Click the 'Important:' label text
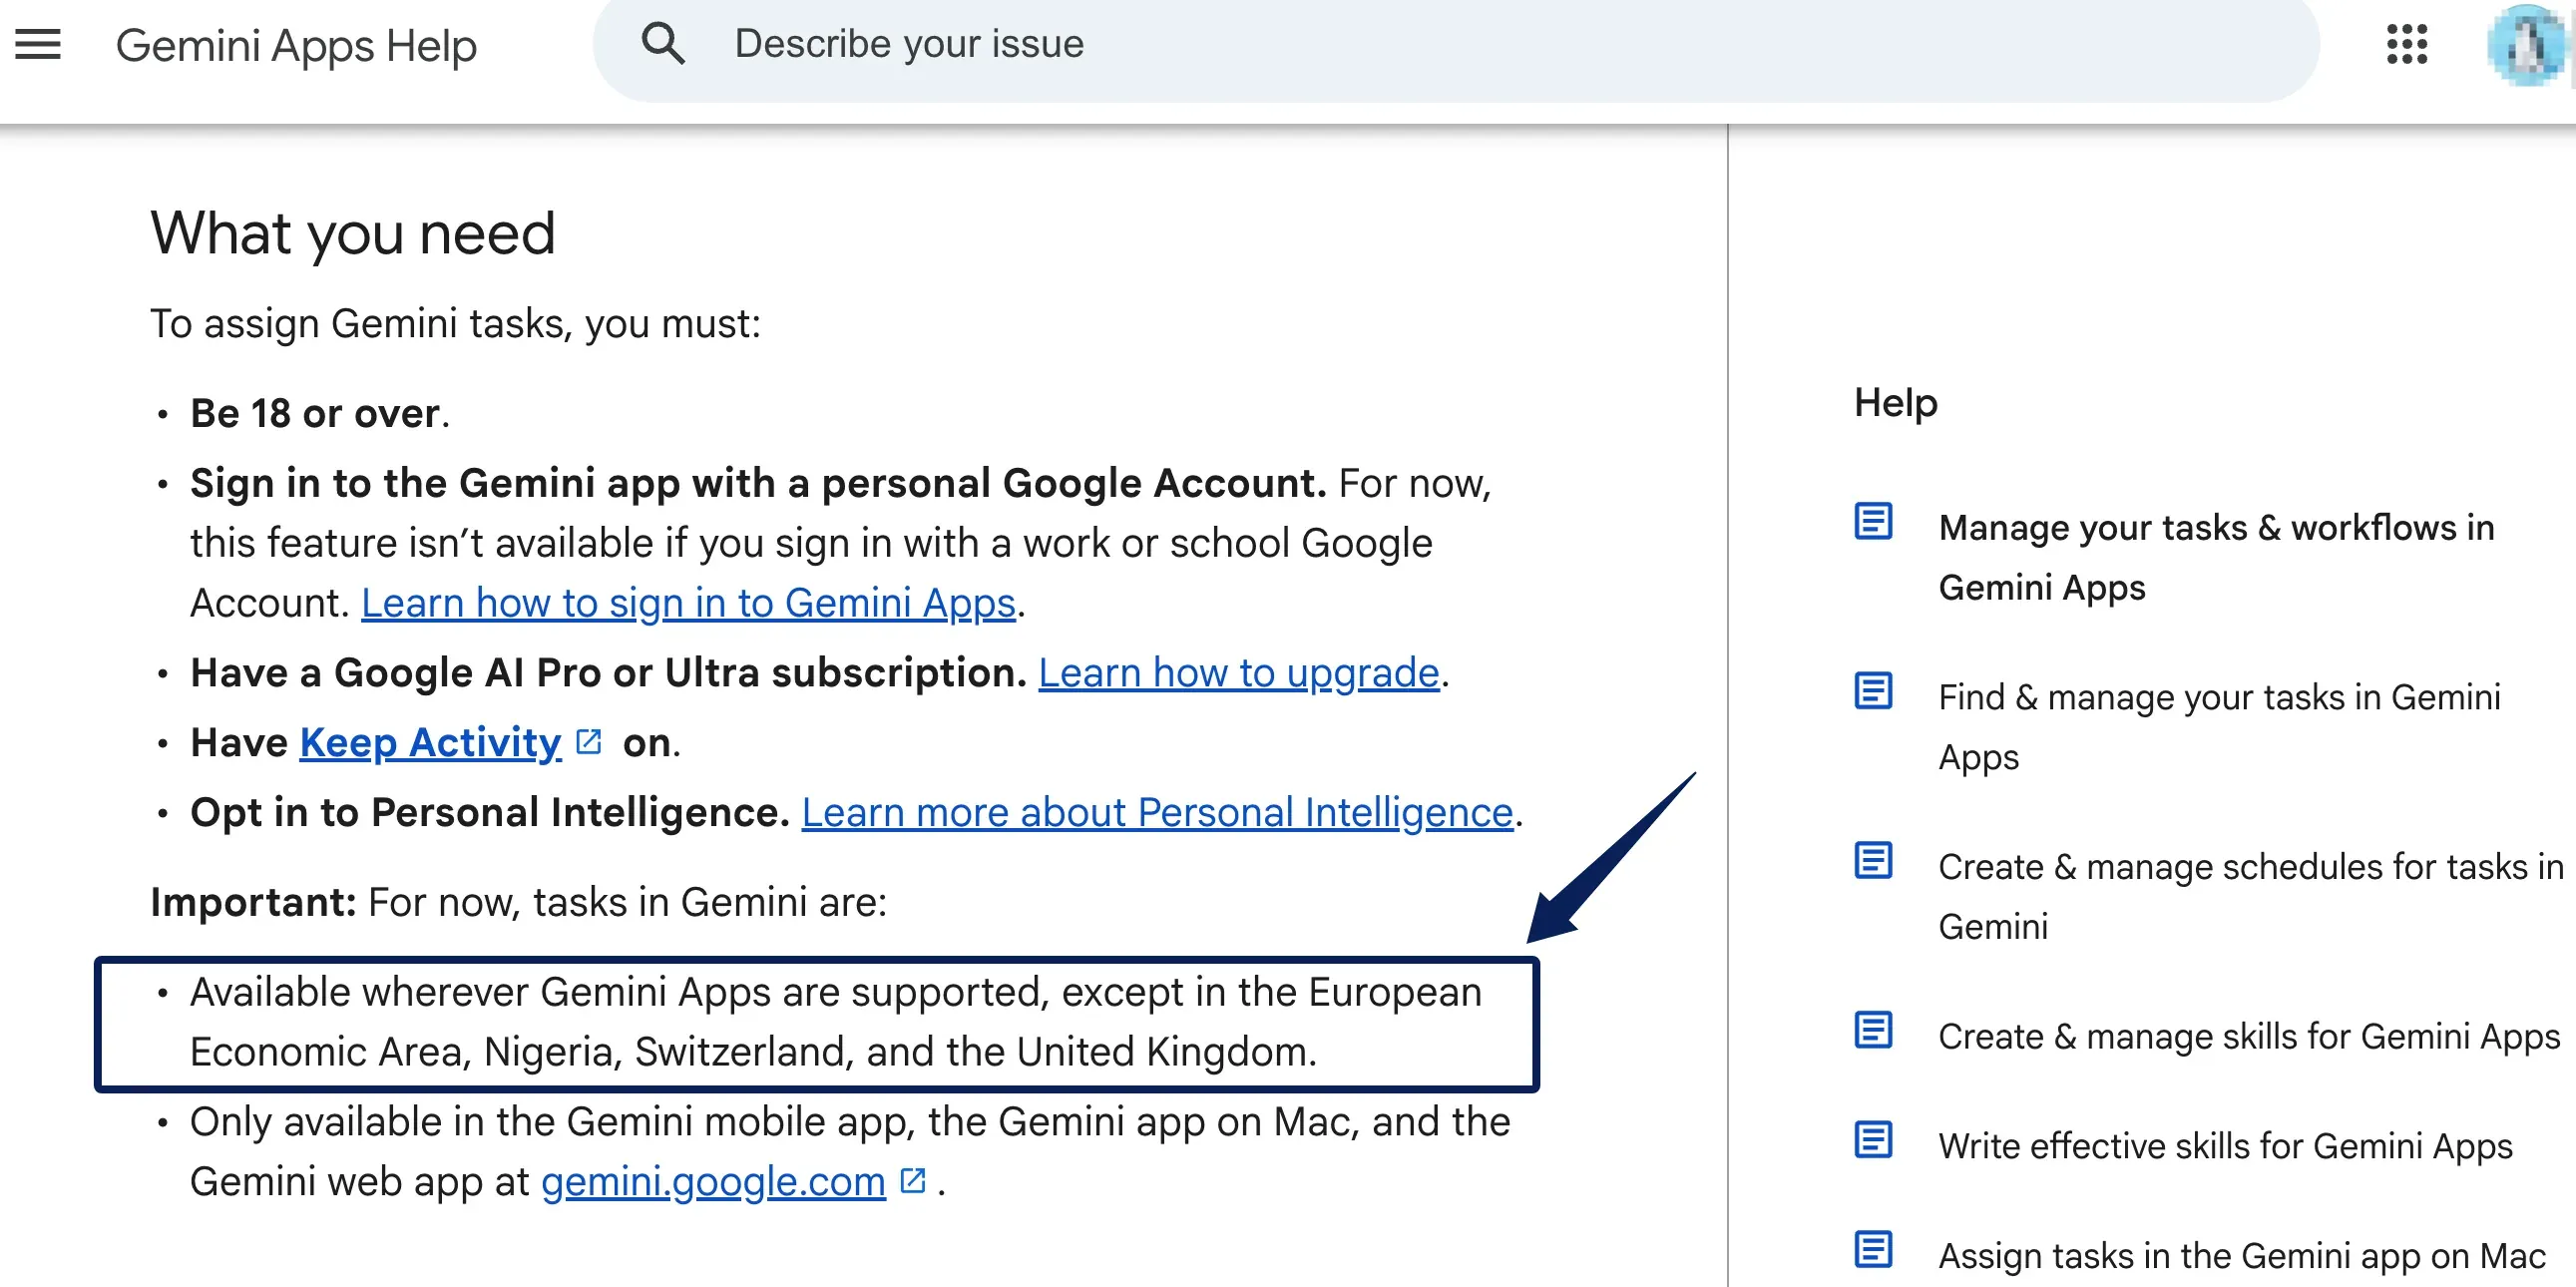This screenshot has height=1287, width=2576. pos(253,902)
